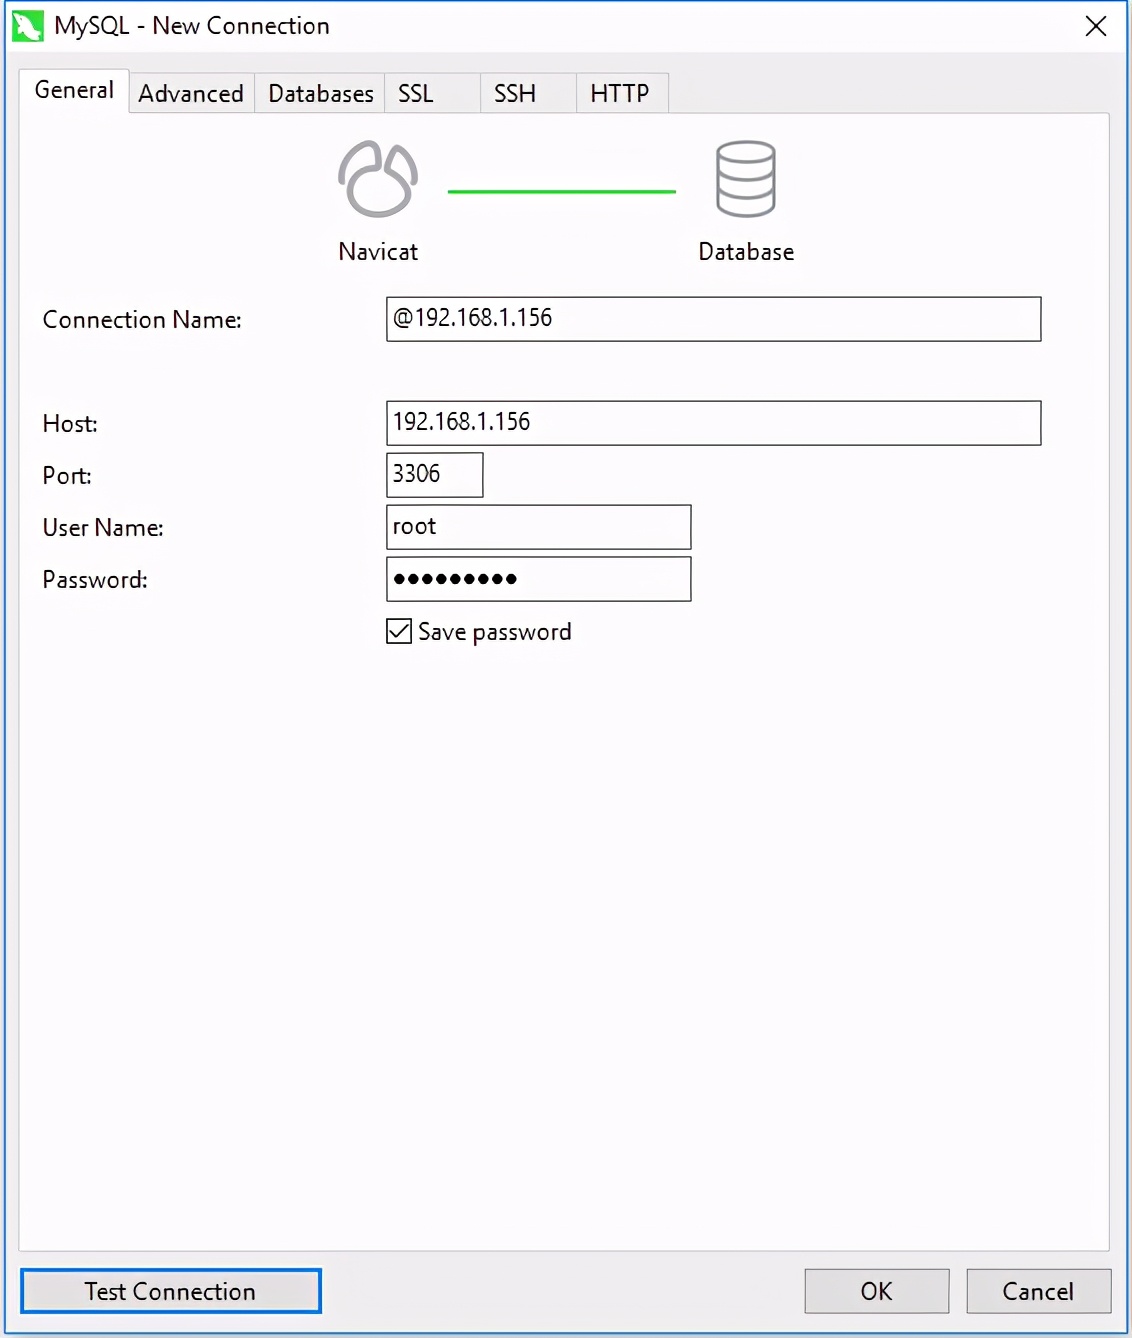
Task: Switch to the SSH tab
Action: 528,93
